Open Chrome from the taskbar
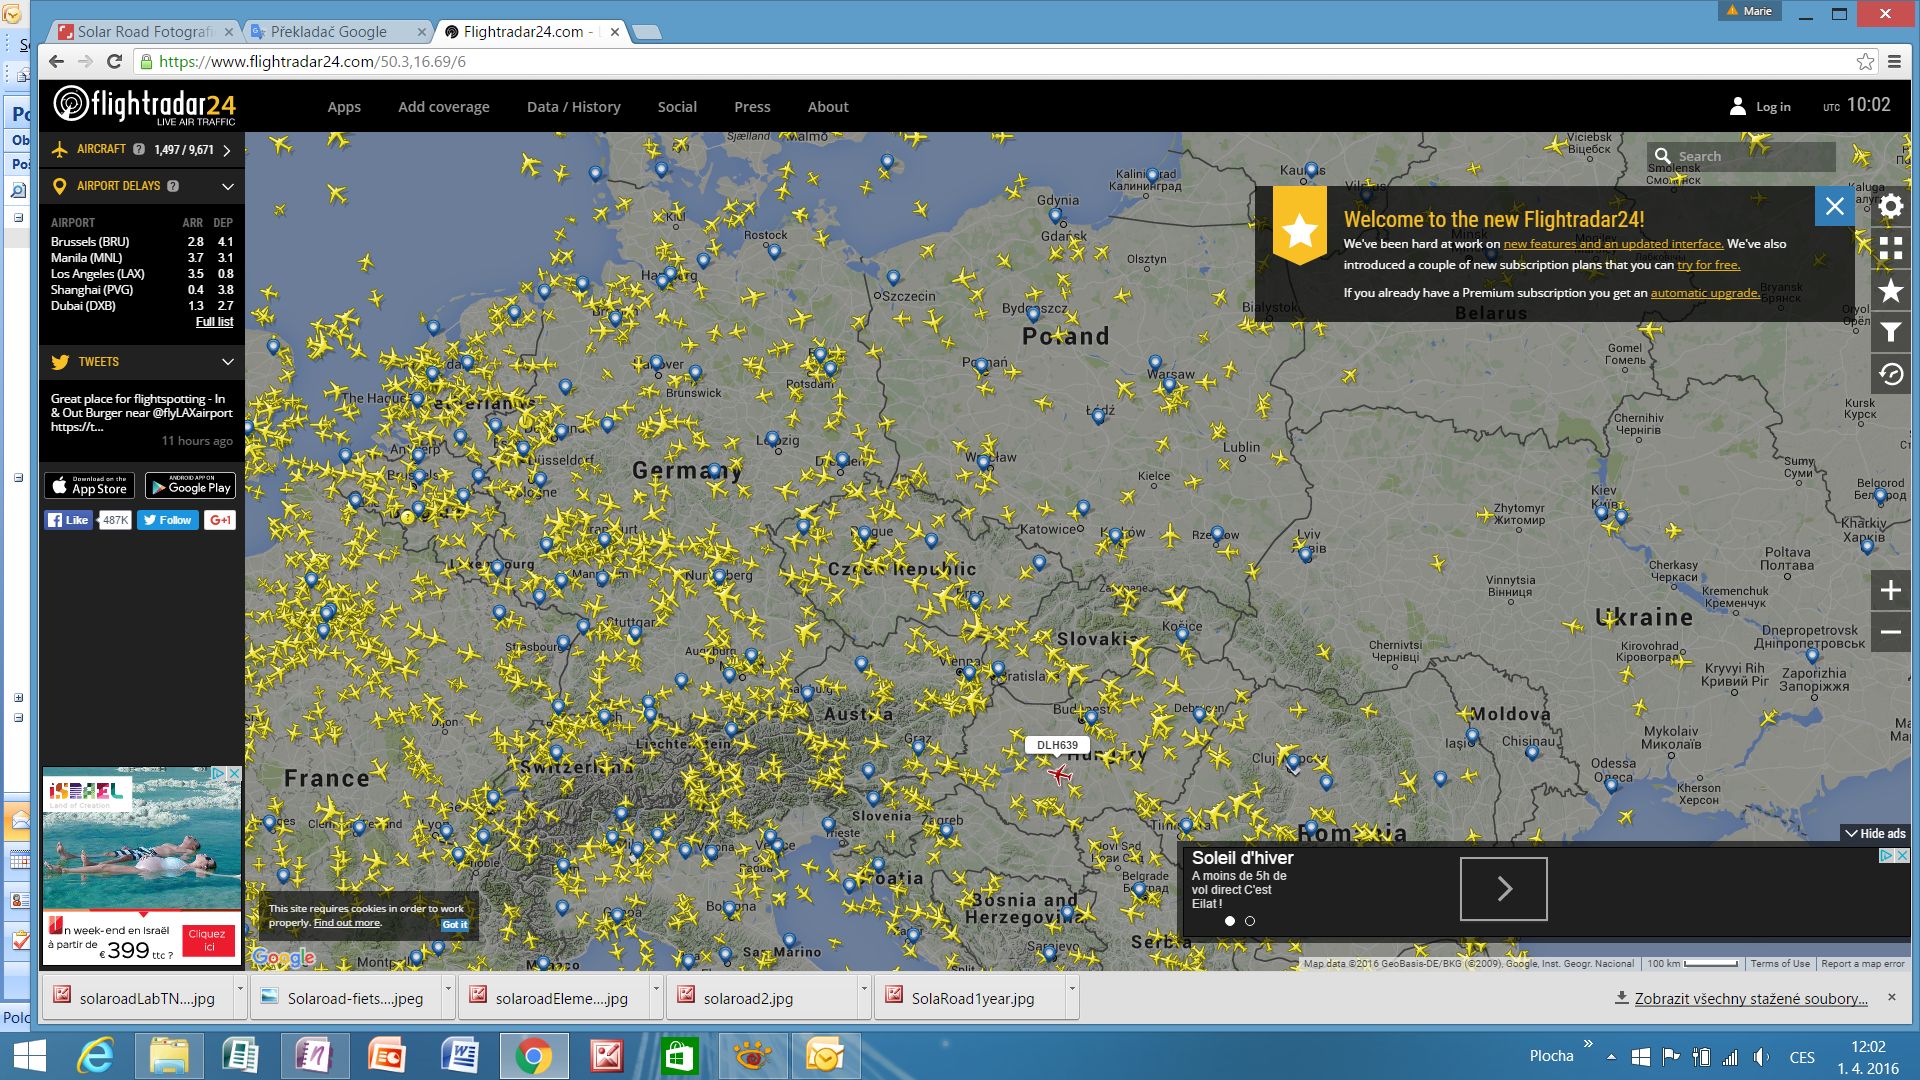The height and width of the screenshot is (1080, 1920). (x=533, y=1056)
